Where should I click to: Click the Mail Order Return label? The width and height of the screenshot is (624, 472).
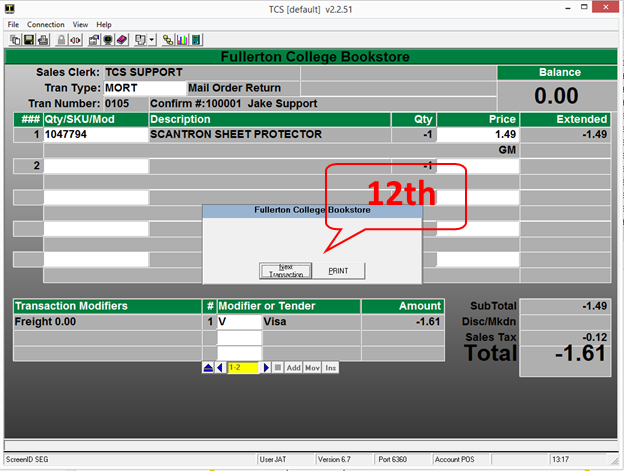234,88
